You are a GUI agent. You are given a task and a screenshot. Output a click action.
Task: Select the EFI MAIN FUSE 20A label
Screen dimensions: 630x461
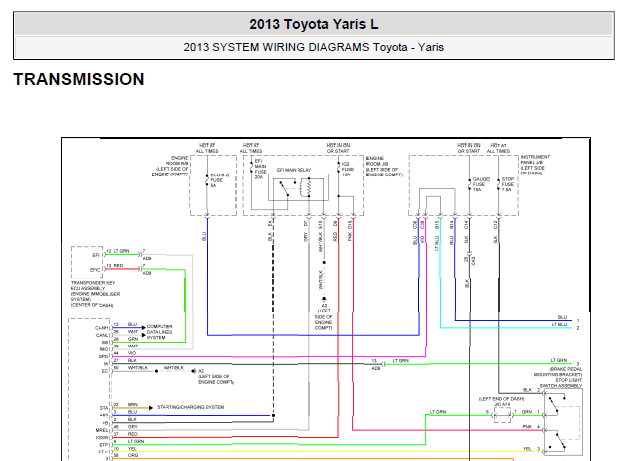click(x=260, y=169)
